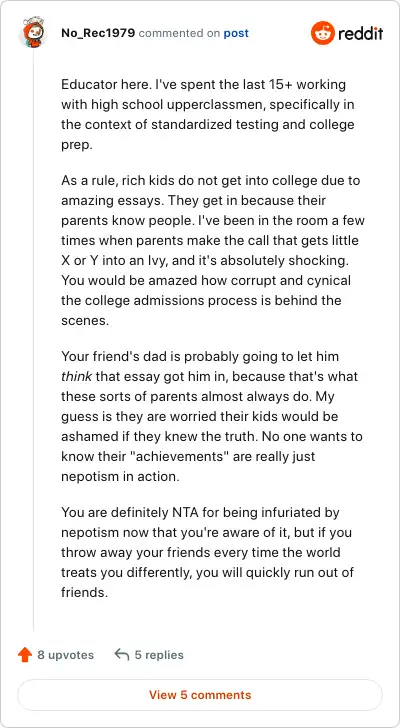Click the "5 replies" label
Screen dimensions: 400x728
[159, 655]
